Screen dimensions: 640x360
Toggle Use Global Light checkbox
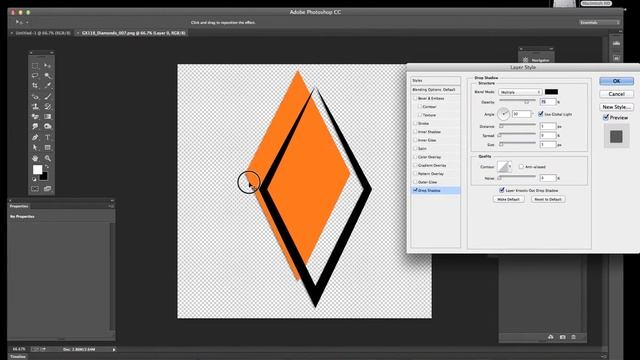pyautogui.click(x=541, y=114)
